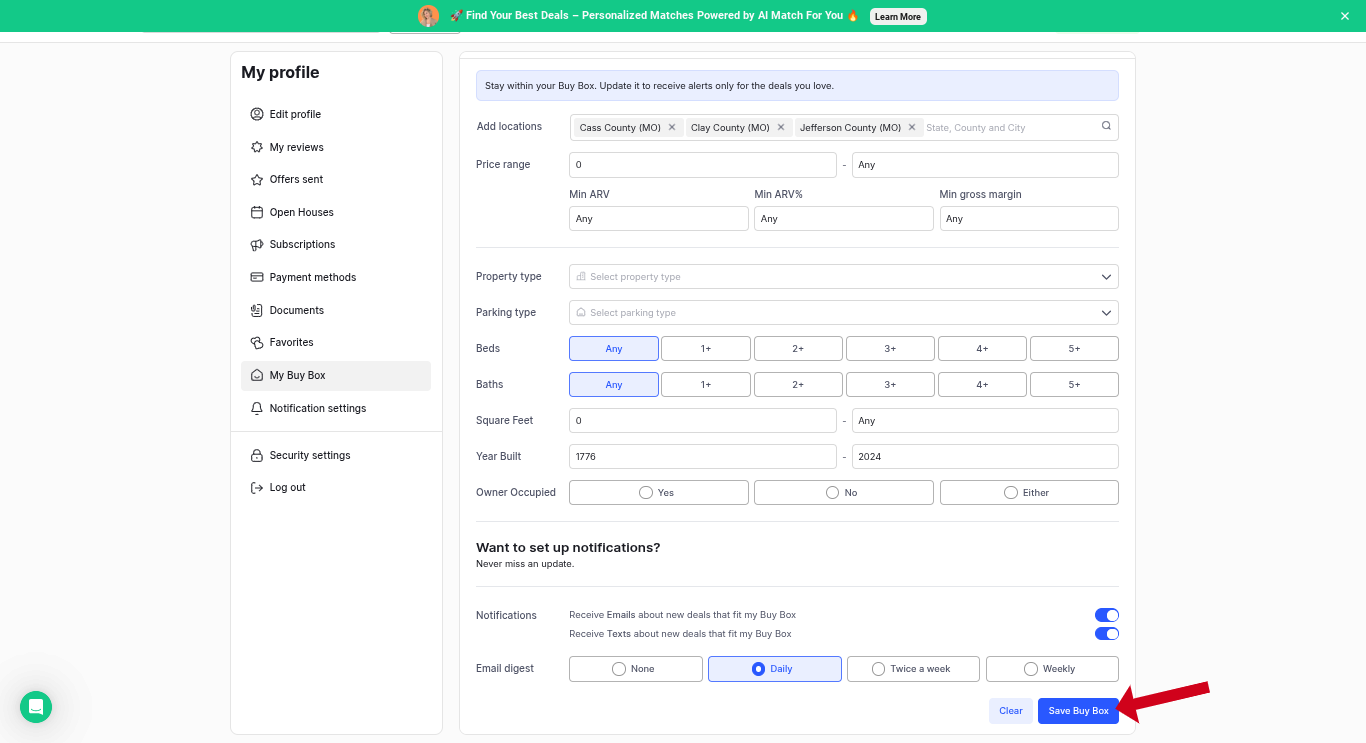Select Owner Occupied Either option
Screen dimensions: 1366x743
pos(1029,493)
